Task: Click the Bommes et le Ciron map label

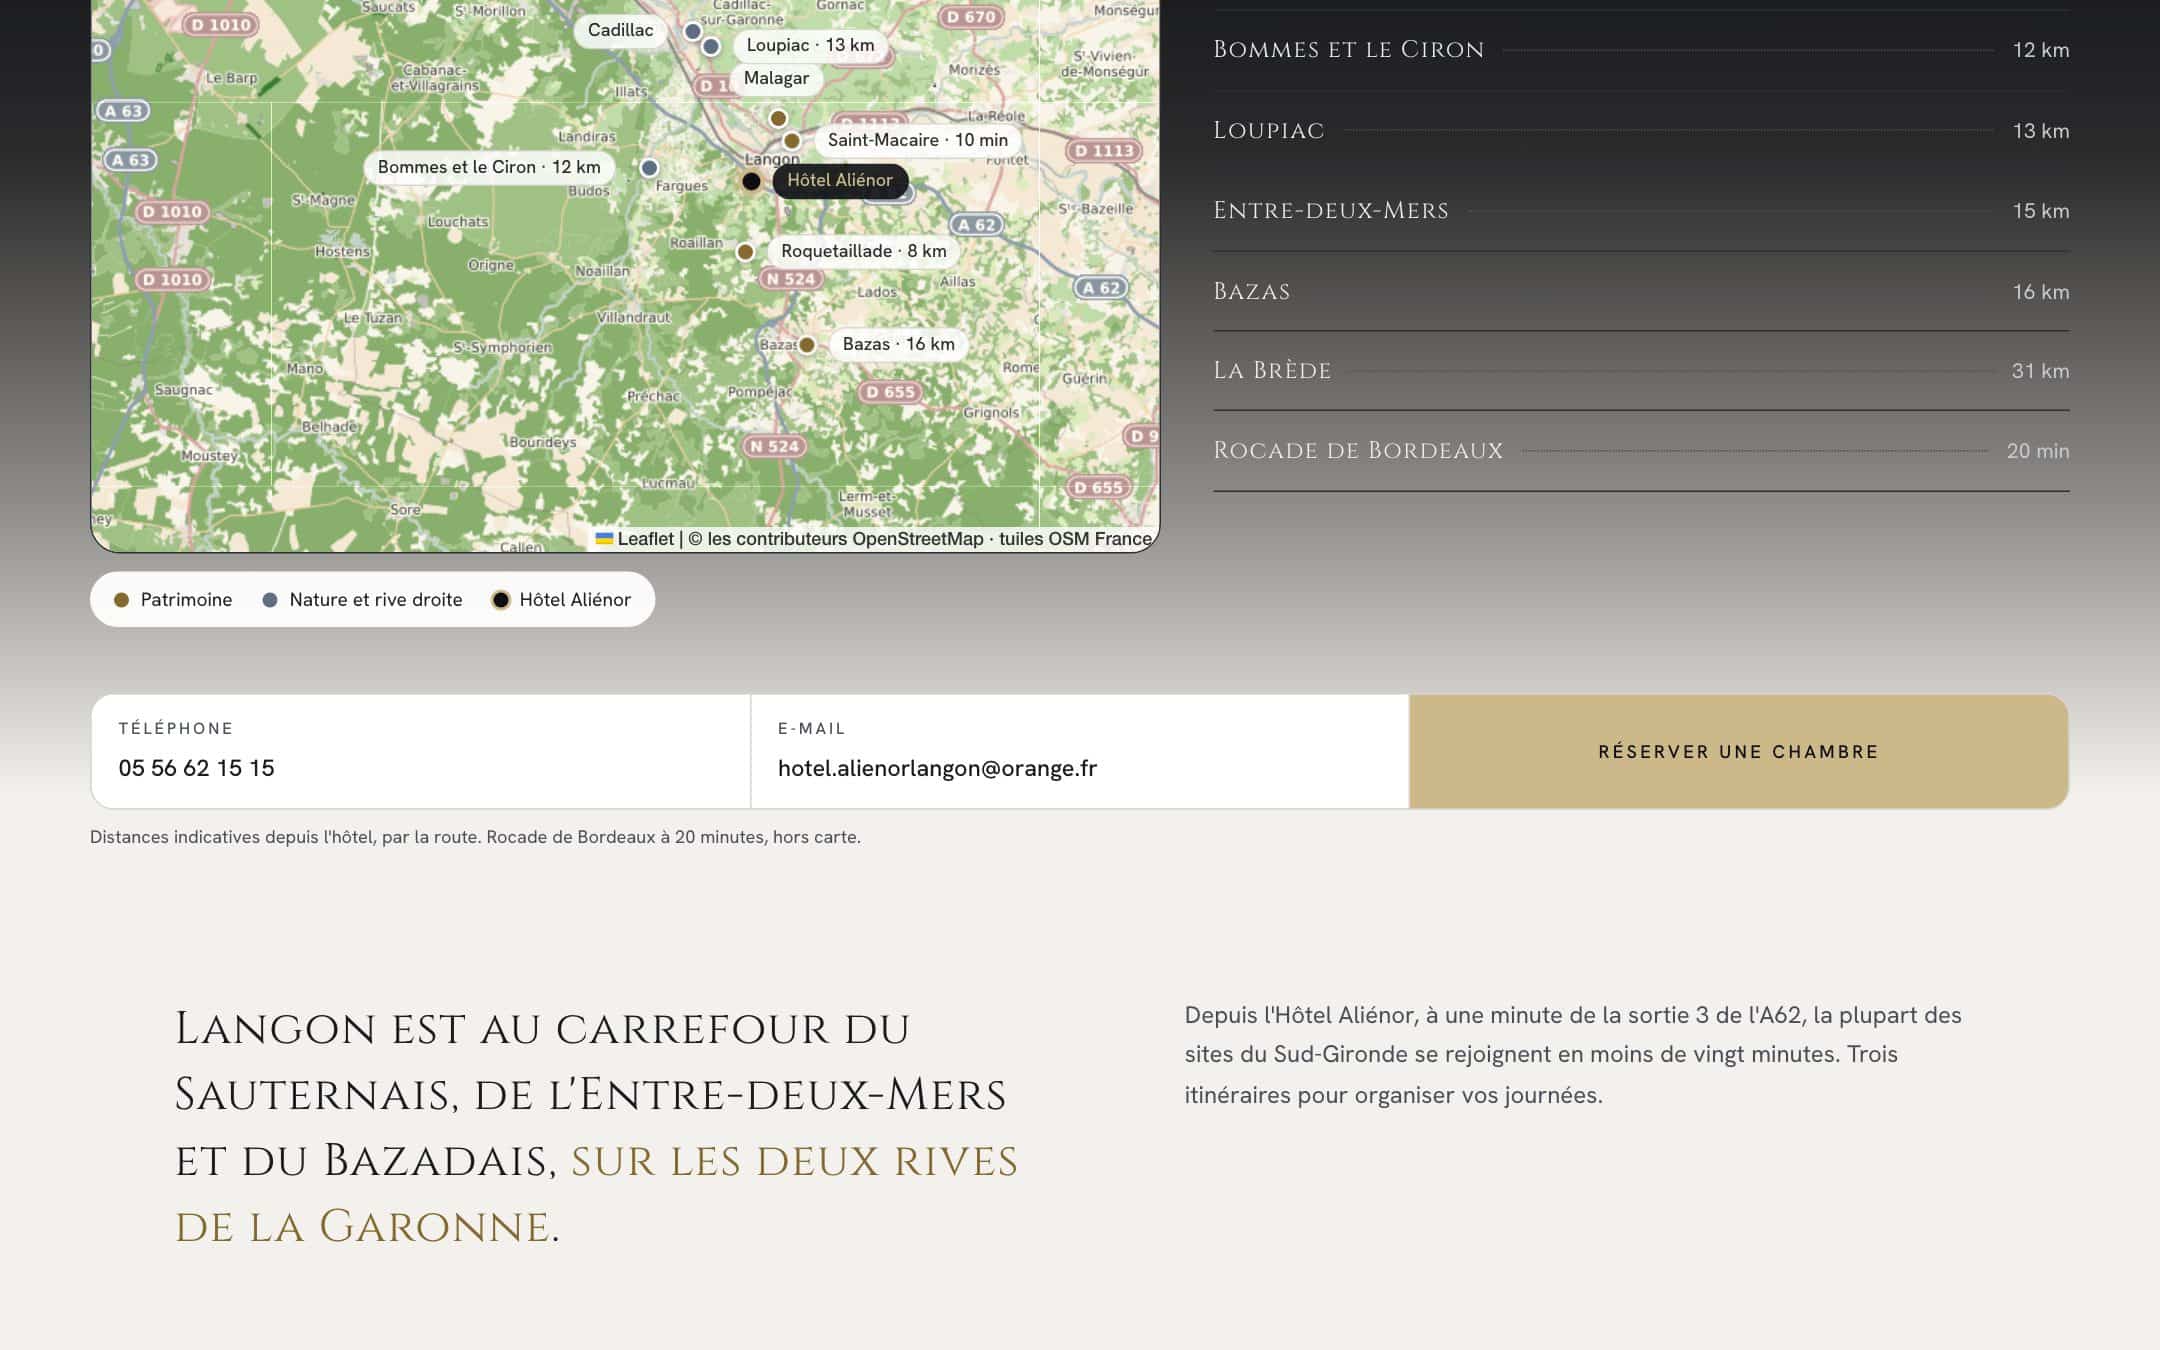Action: (x=489, y=167)
